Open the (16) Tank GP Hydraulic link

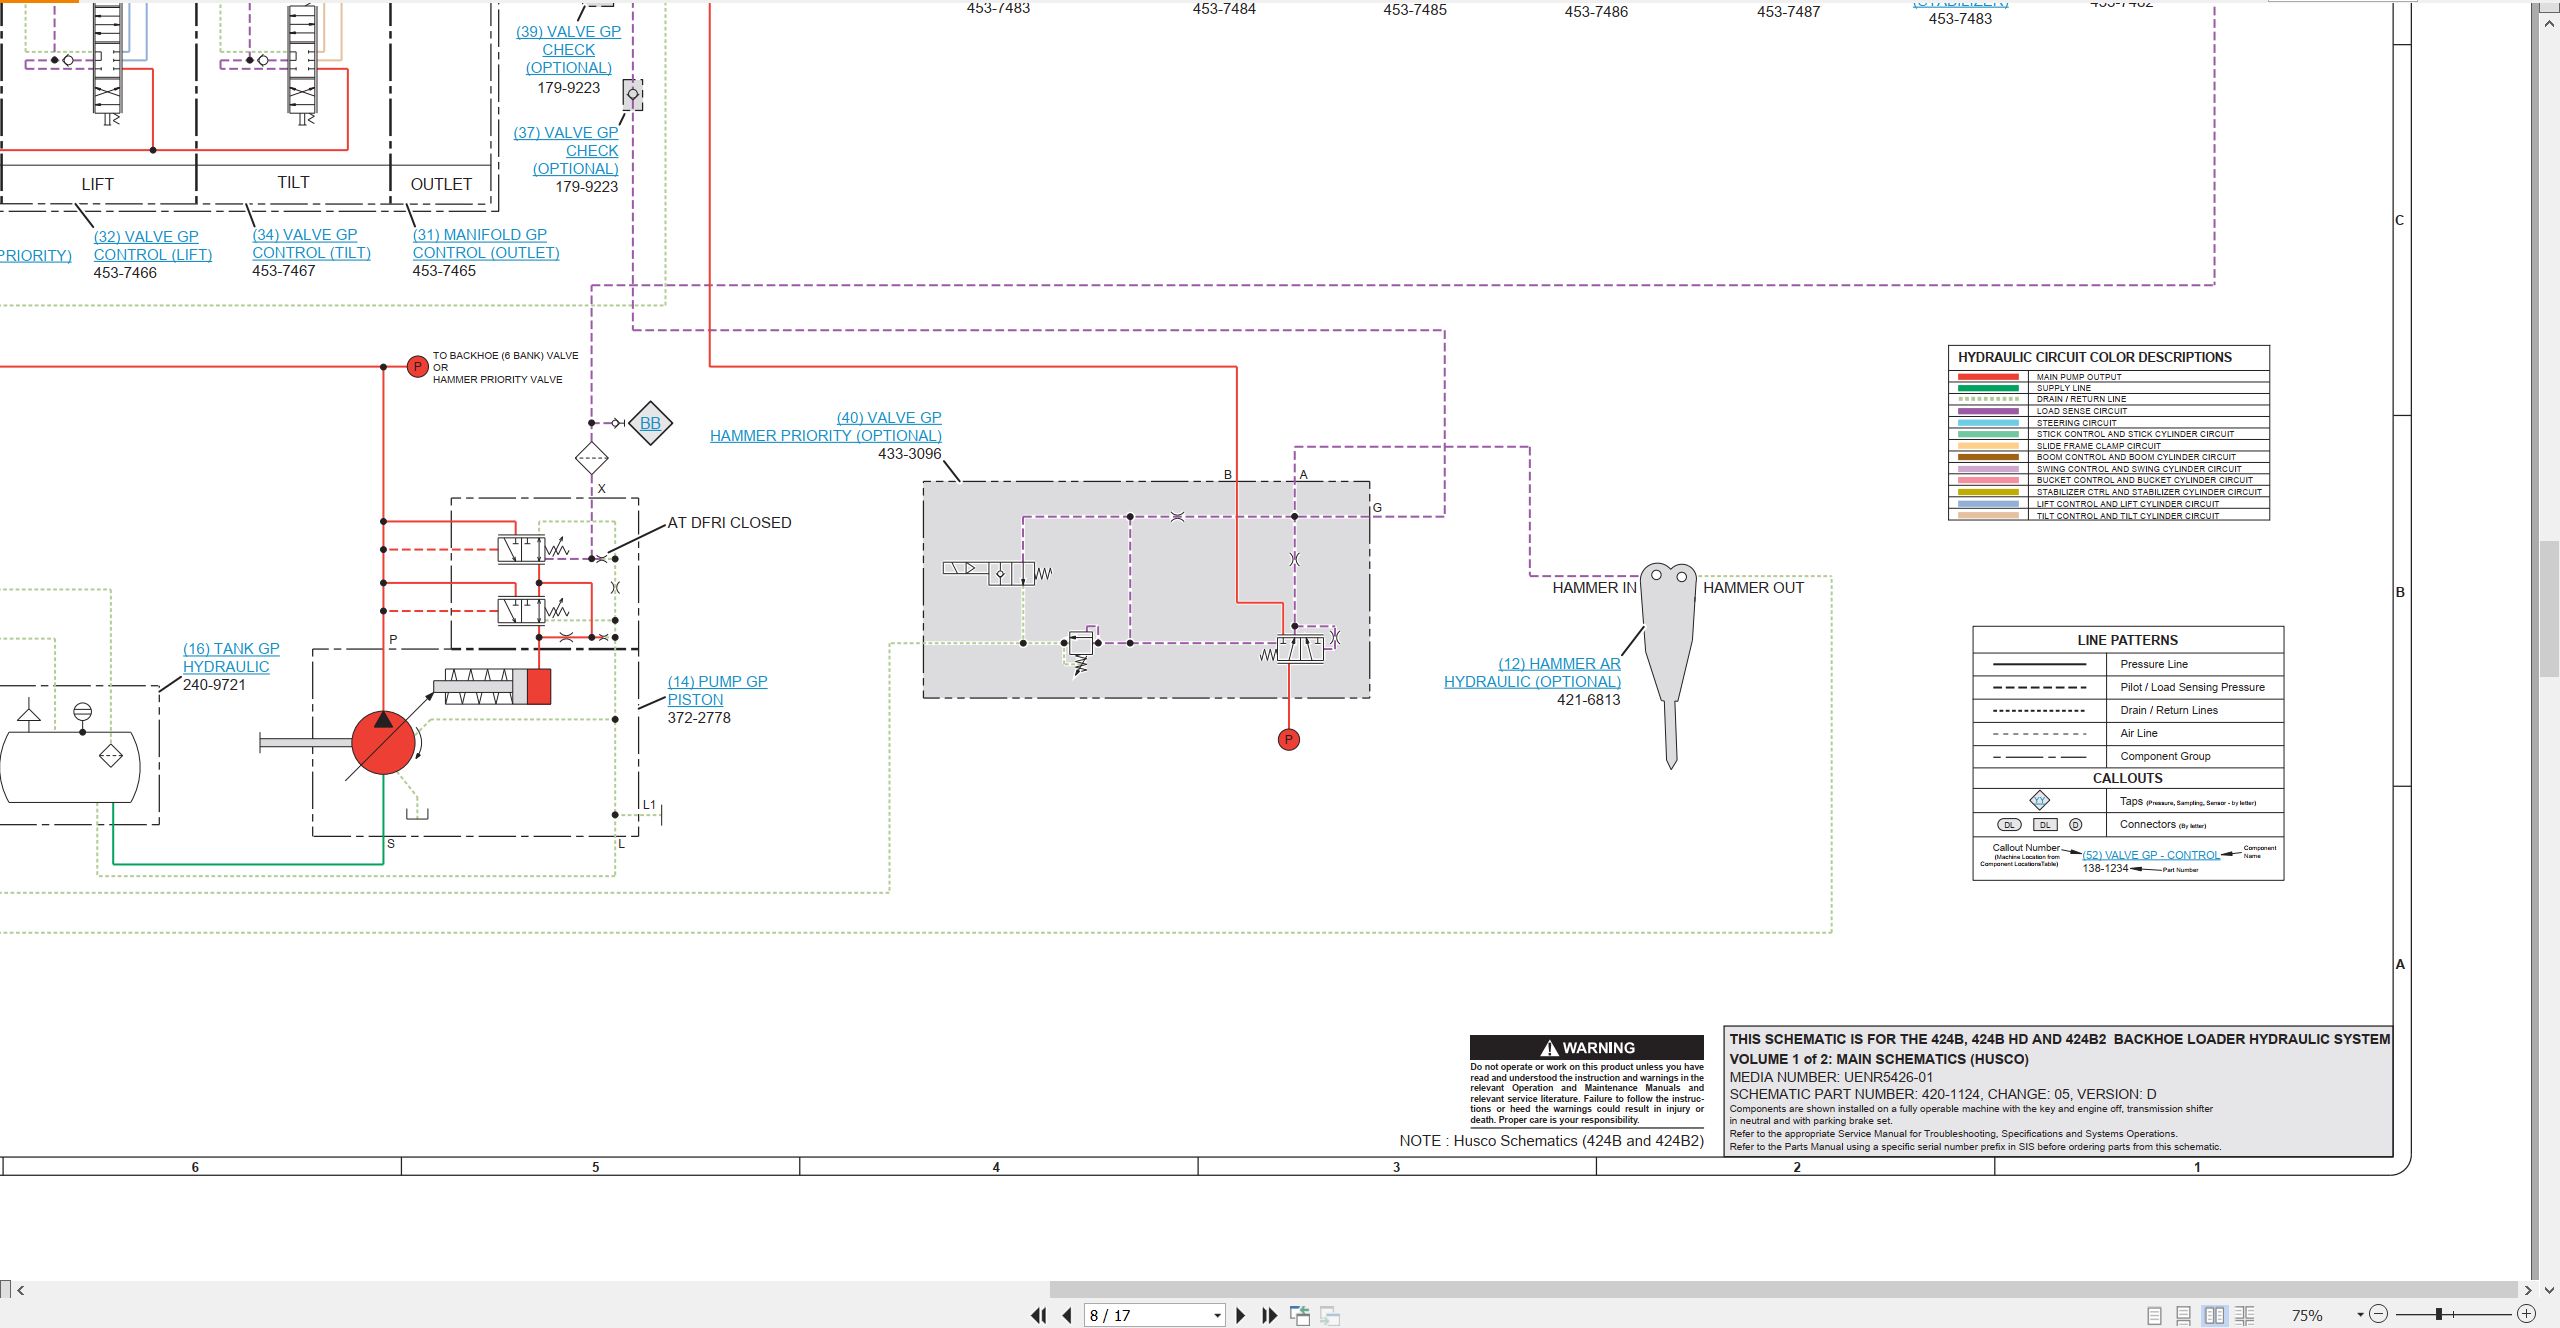coord(231,658)
